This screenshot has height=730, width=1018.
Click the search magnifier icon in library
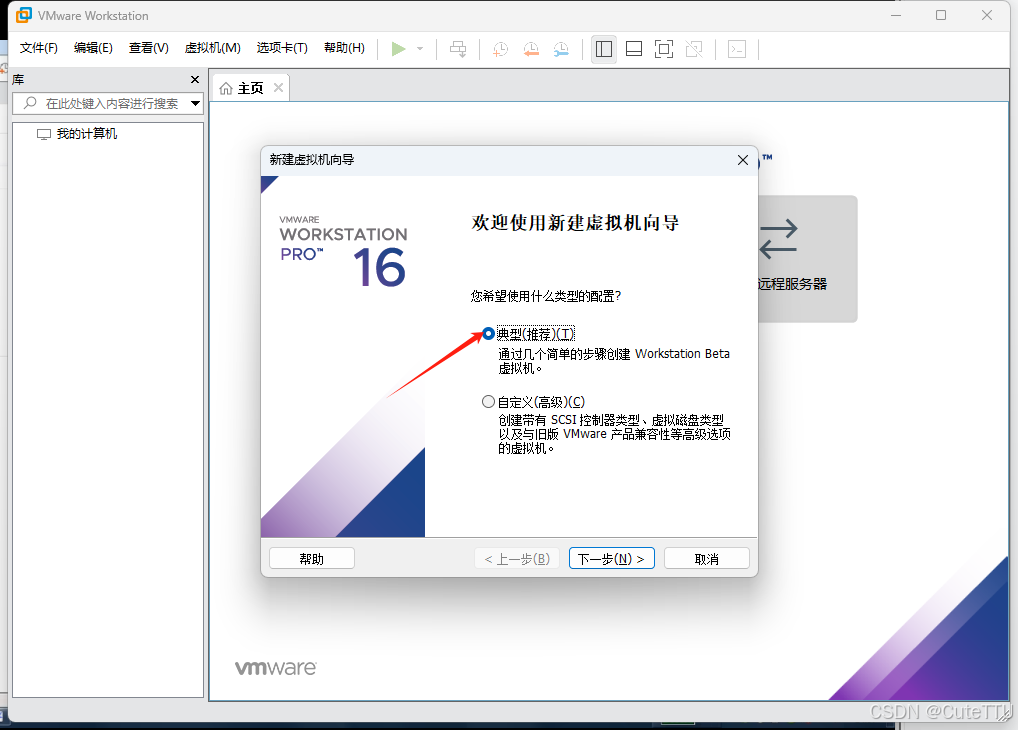(x=30, y=103)
